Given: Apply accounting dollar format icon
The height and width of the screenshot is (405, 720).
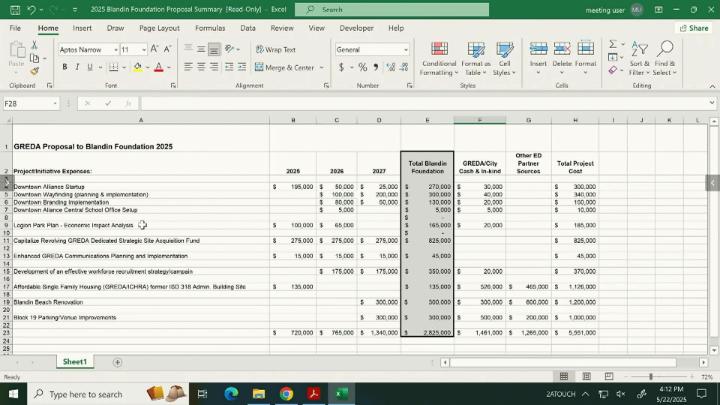Looking at the screenshot, I should point(342,68).
